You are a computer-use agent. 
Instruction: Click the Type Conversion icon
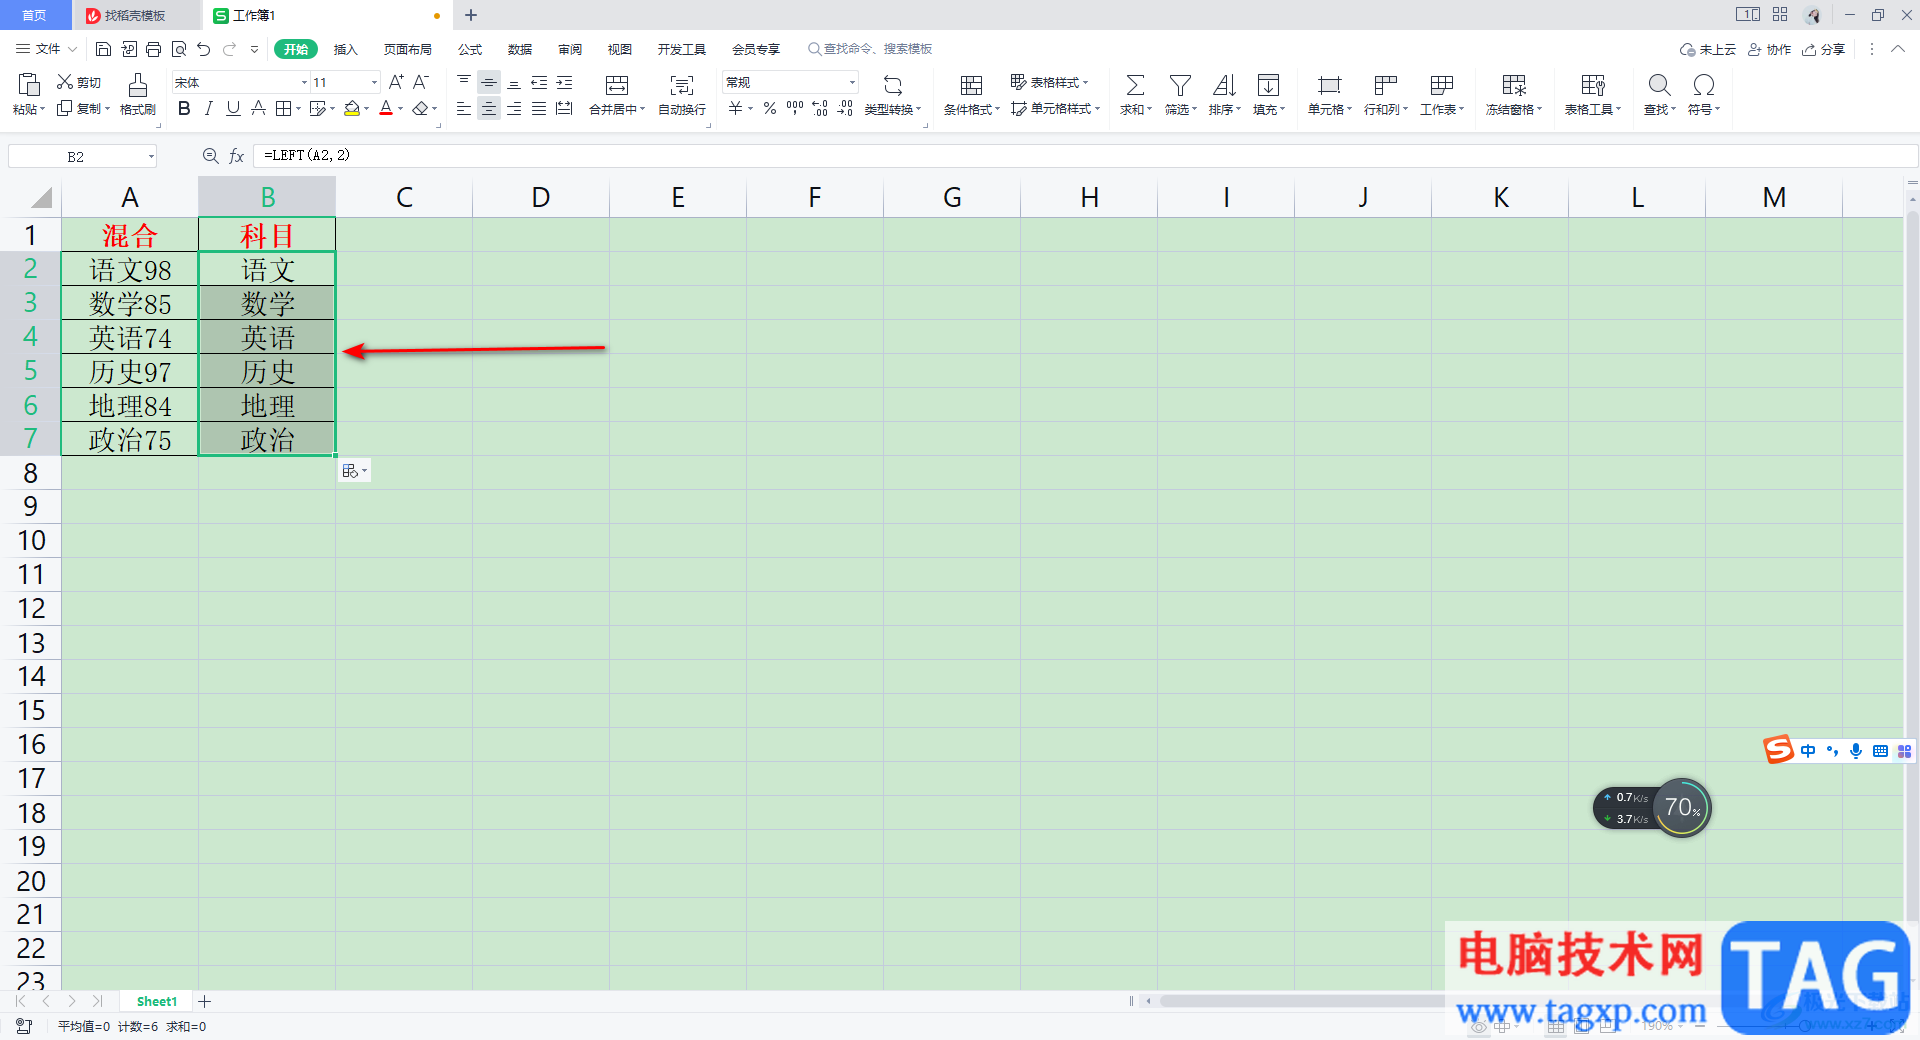coord(893,85)
